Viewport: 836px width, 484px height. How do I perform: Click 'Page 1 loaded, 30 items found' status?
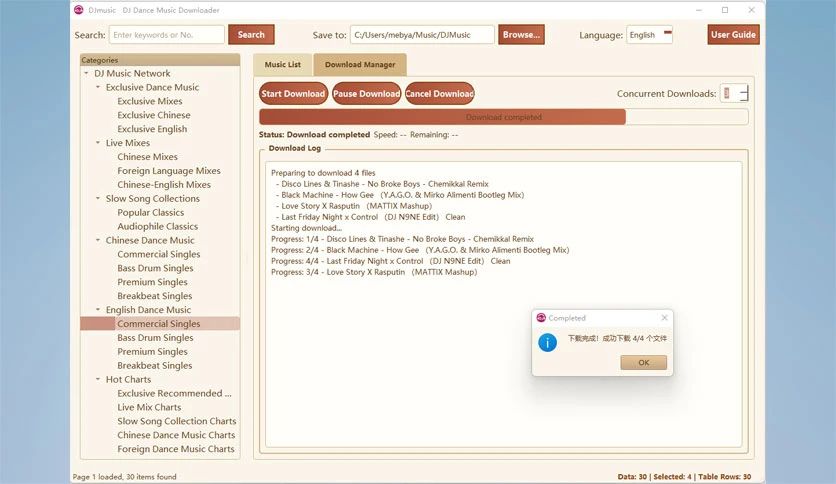(x=124, y=477)
